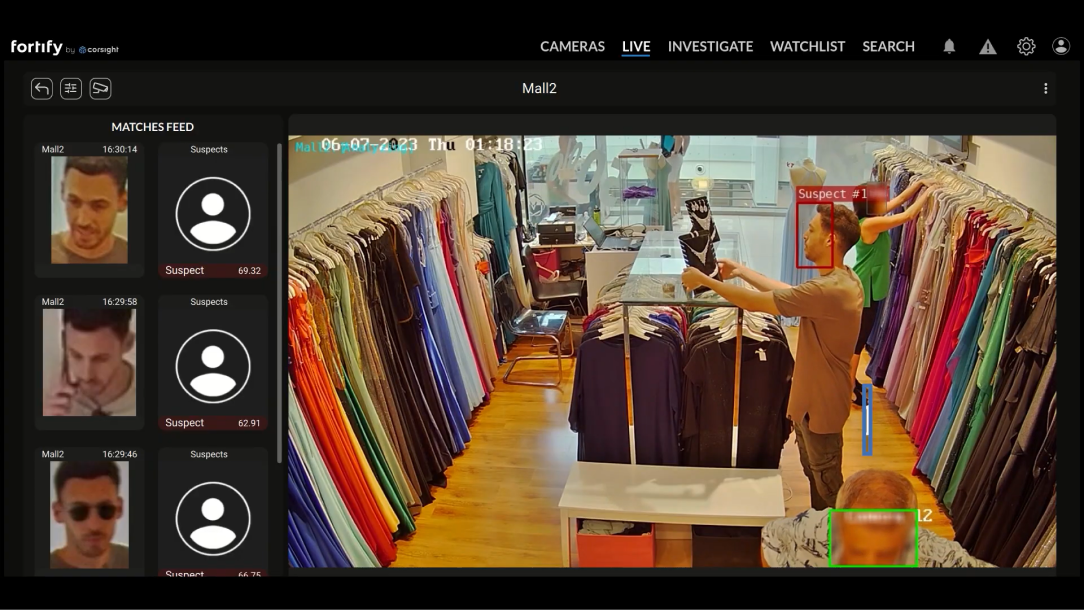Viewport: 1084px width, 610px height.
Task: Click the Suspect label scoring 69.32
Action: point(185,270)
